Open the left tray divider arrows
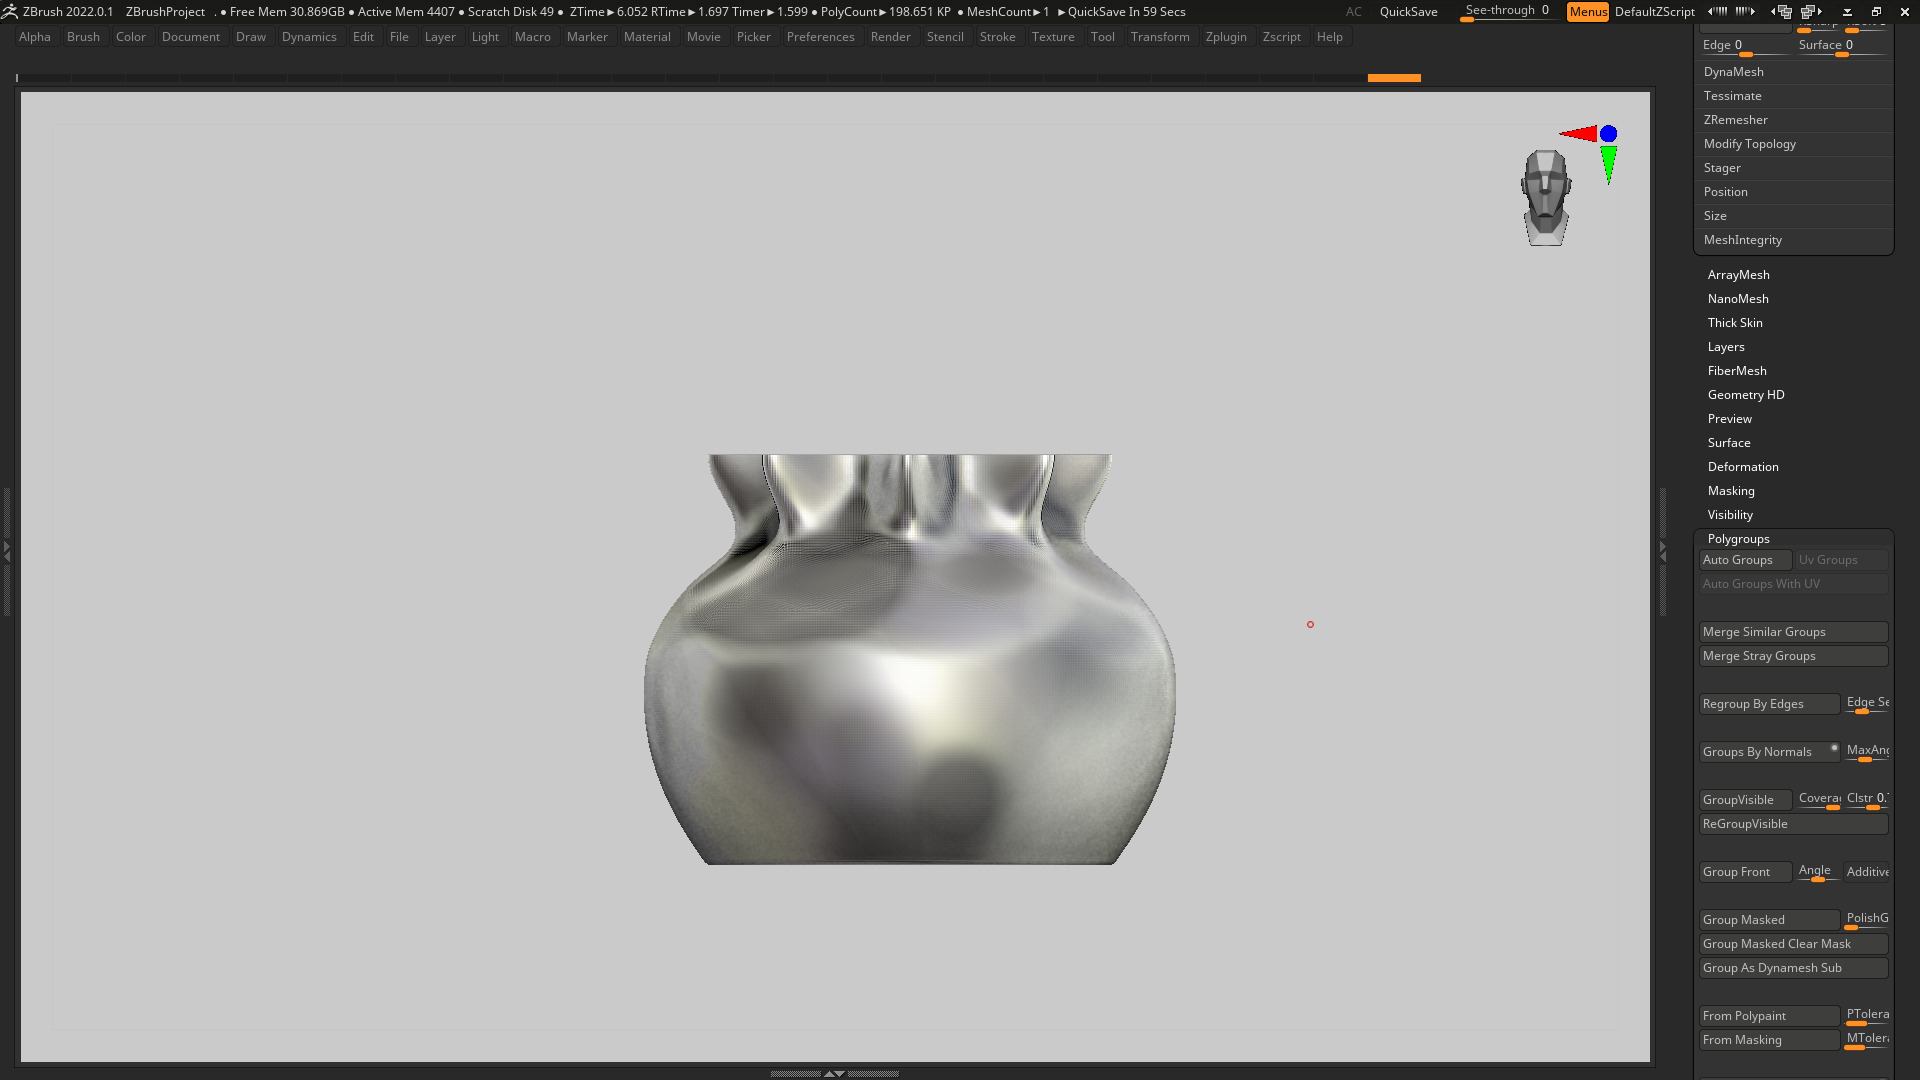The height and width of the screenshot is (1080, 1920). click(x=6, y=551)
